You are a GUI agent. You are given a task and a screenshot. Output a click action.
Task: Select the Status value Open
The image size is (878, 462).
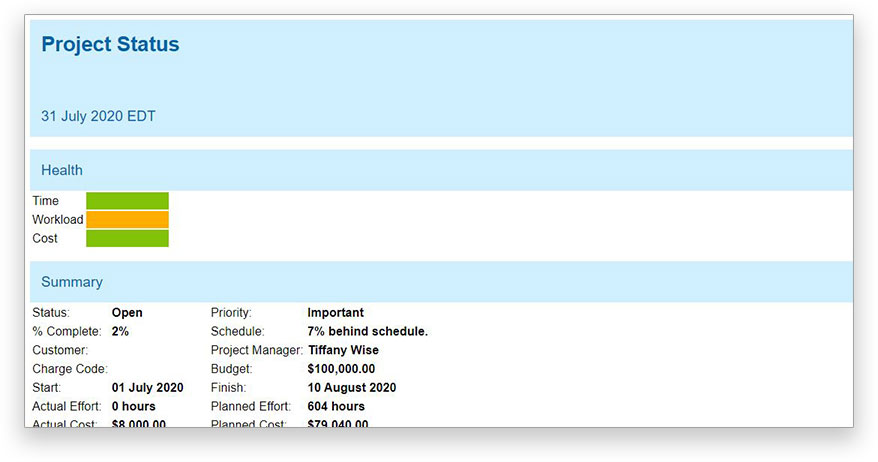pos(127,312)
